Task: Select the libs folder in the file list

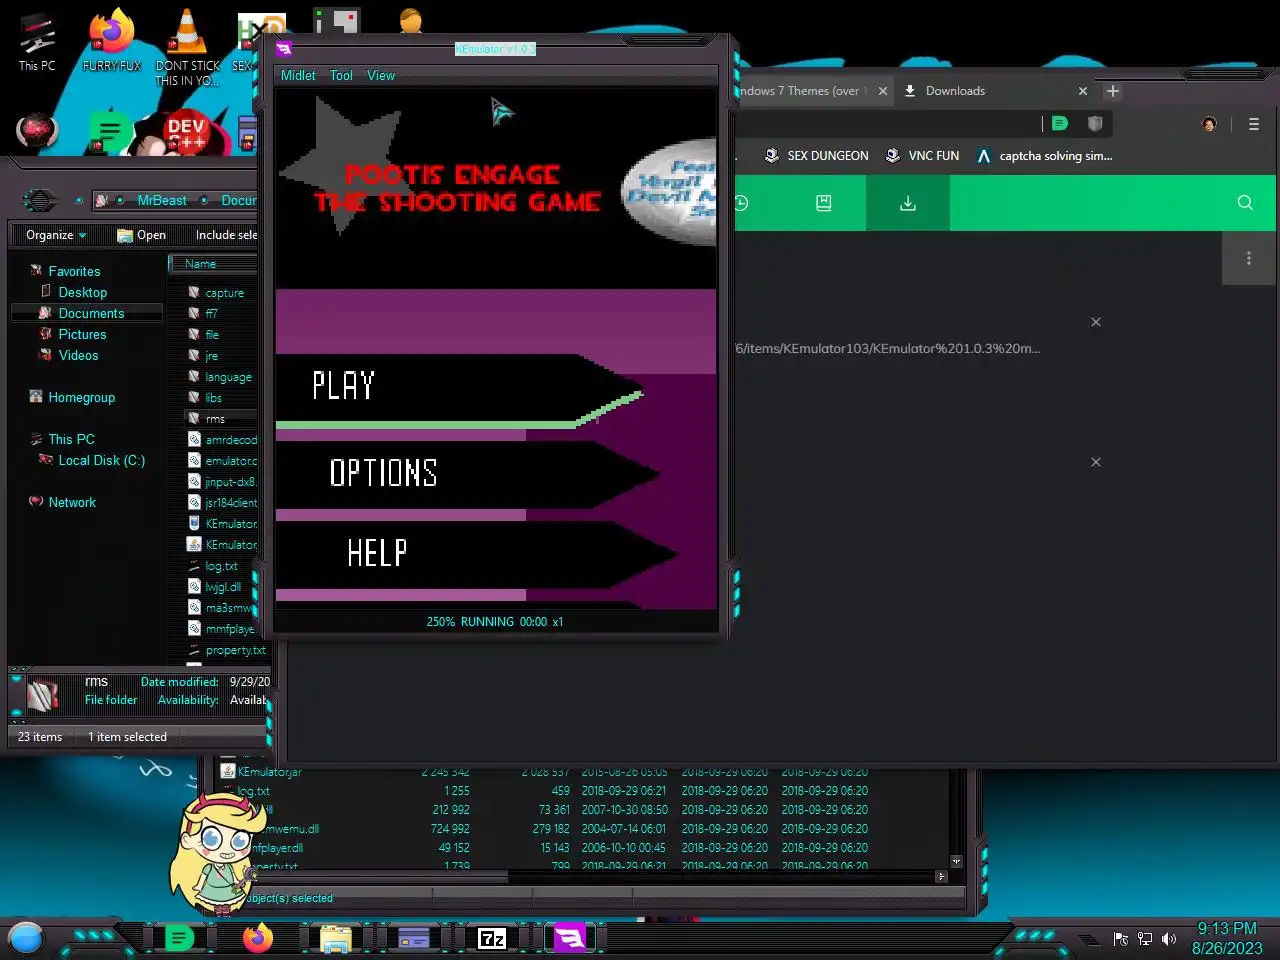Action: 213,398
